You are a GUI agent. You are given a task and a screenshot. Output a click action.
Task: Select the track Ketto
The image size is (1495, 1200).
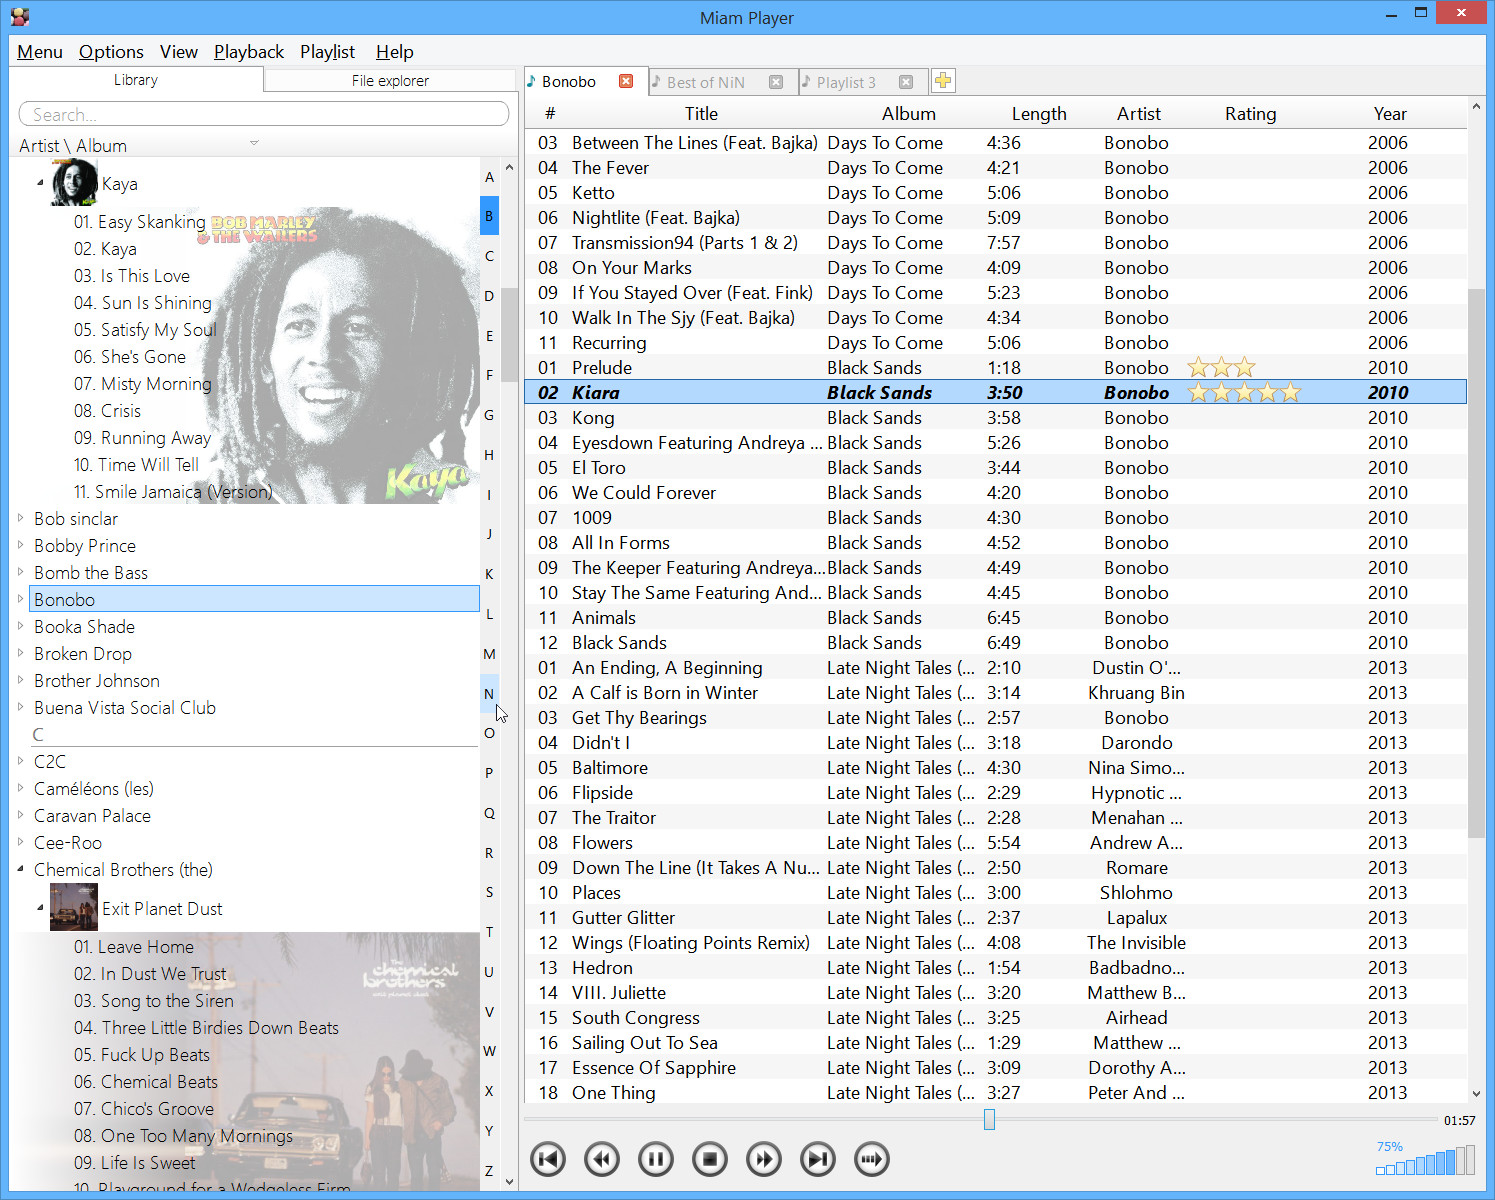click(995, 192)
